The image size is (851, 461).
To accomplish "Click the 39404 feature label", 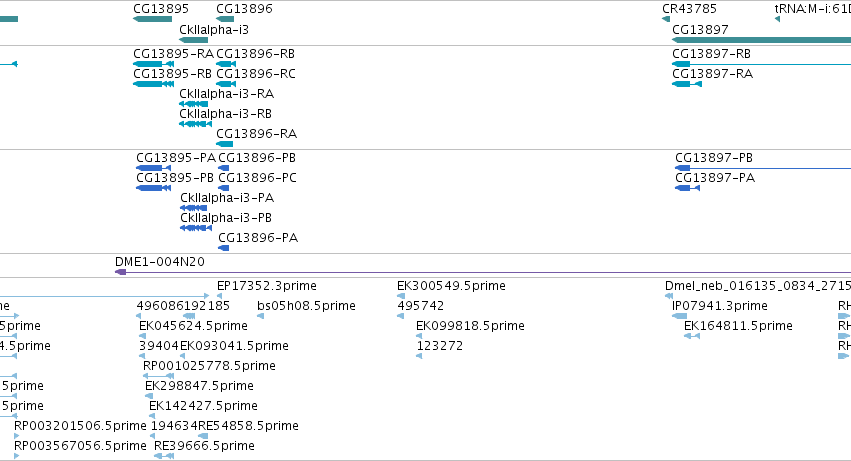I will tap(159, 346).
